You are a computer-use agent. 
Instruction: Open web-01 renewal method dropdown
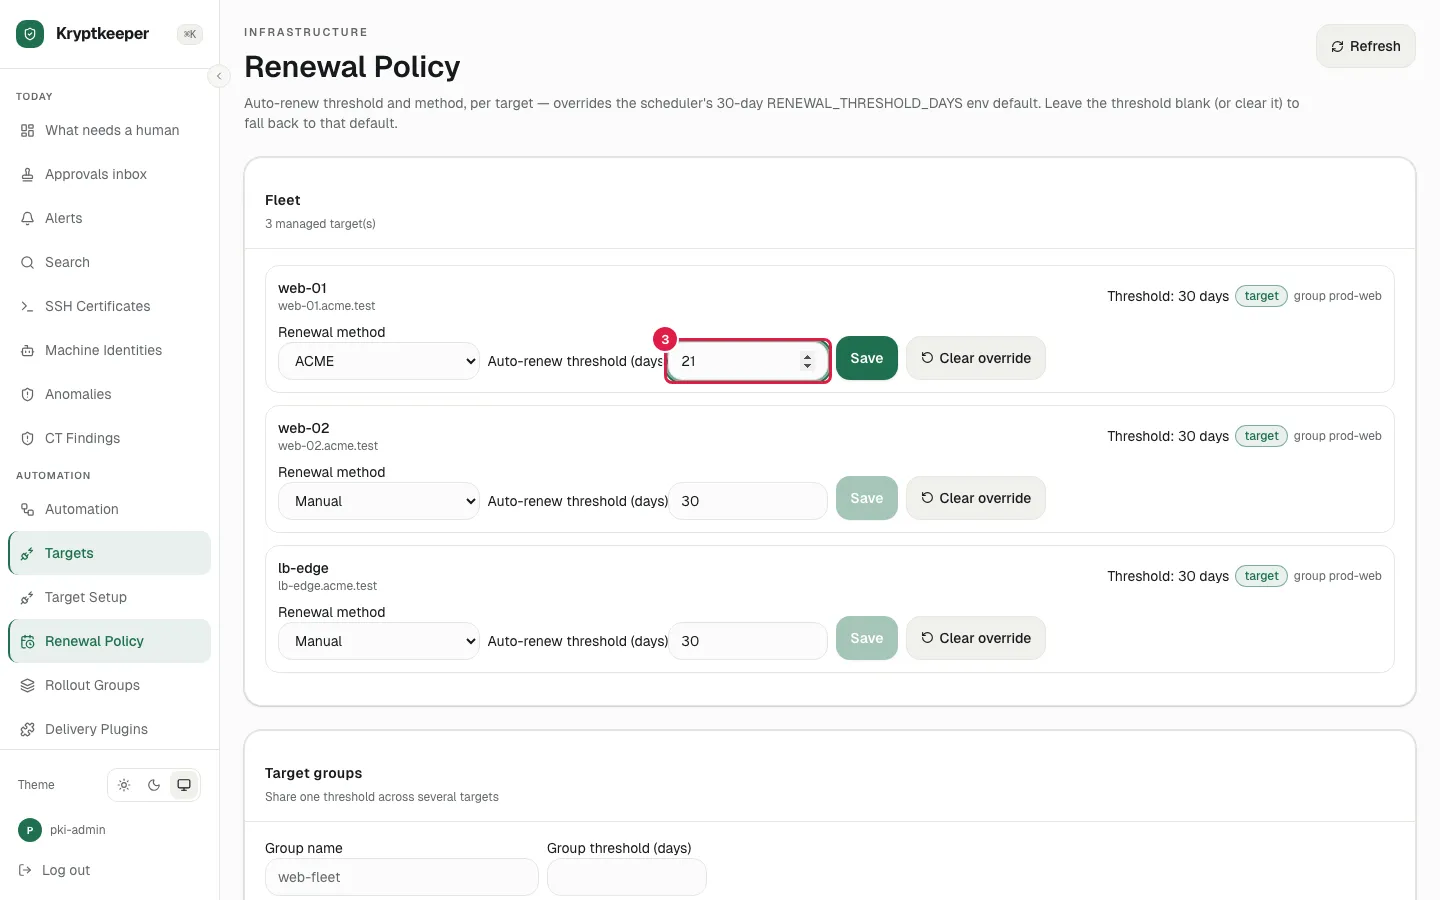click(x=379, y=361)
